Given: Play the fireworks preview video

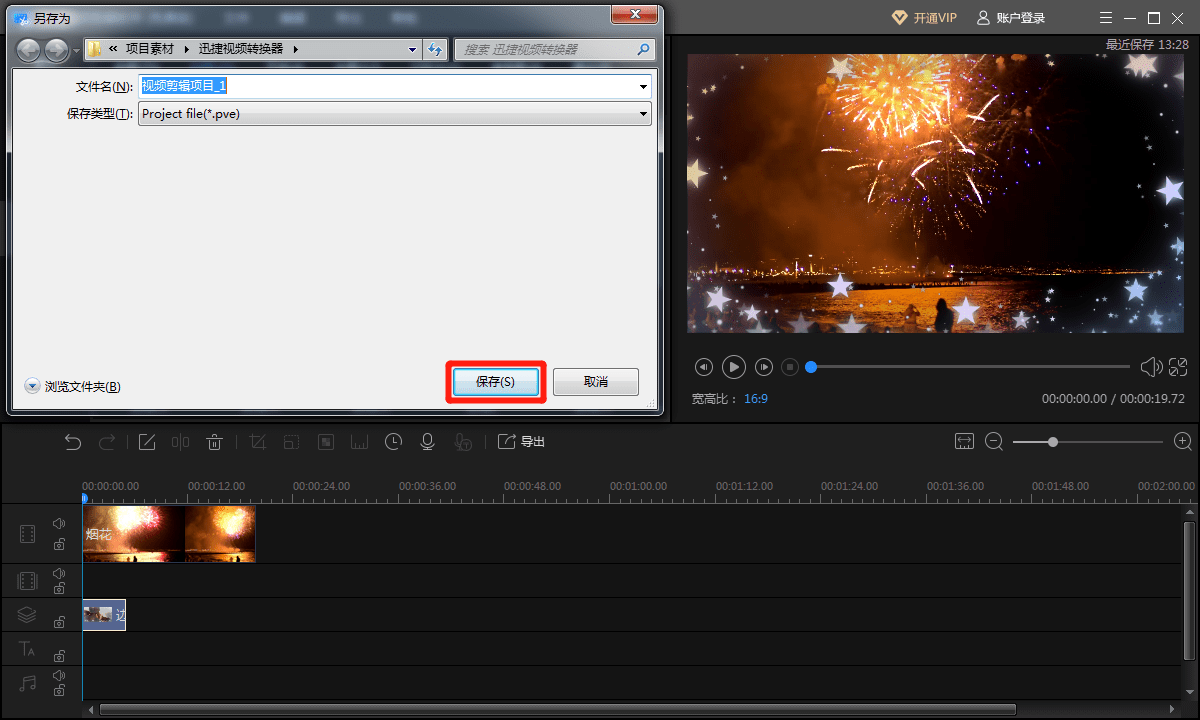Looking at the screenshot, I should coord(734,367).
